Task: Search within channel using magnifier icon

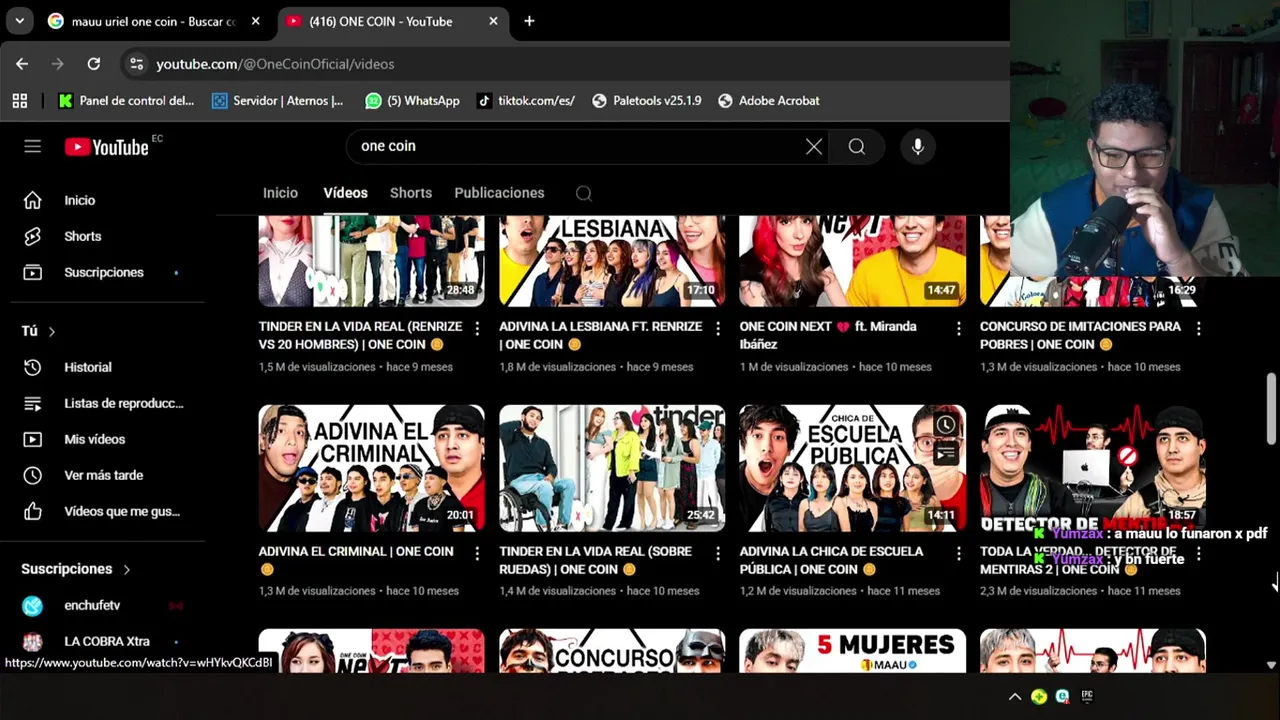Action: (584, 193)
